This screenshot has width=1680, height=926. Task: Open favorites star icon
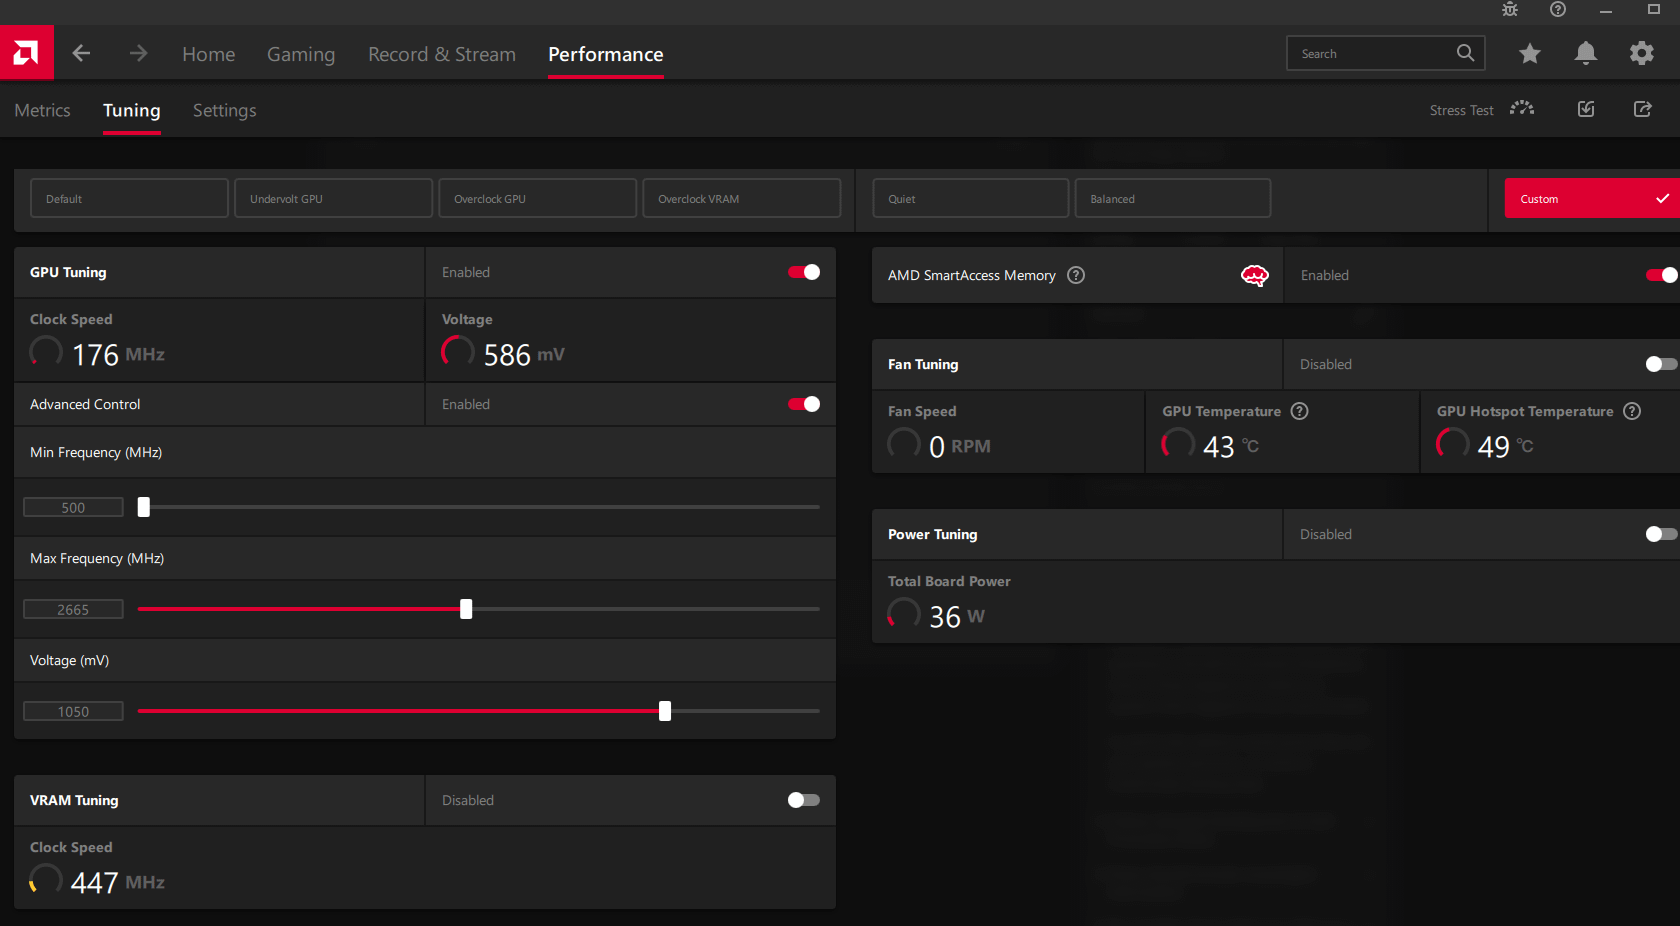[1529, 53]
